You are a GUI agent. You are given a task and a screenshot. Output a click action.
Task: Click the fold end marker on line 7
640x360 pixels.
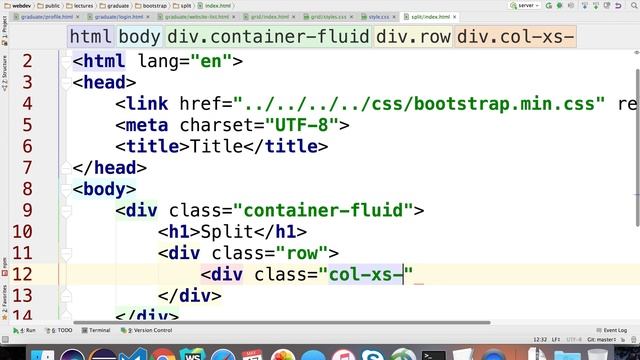pos(66,168)
